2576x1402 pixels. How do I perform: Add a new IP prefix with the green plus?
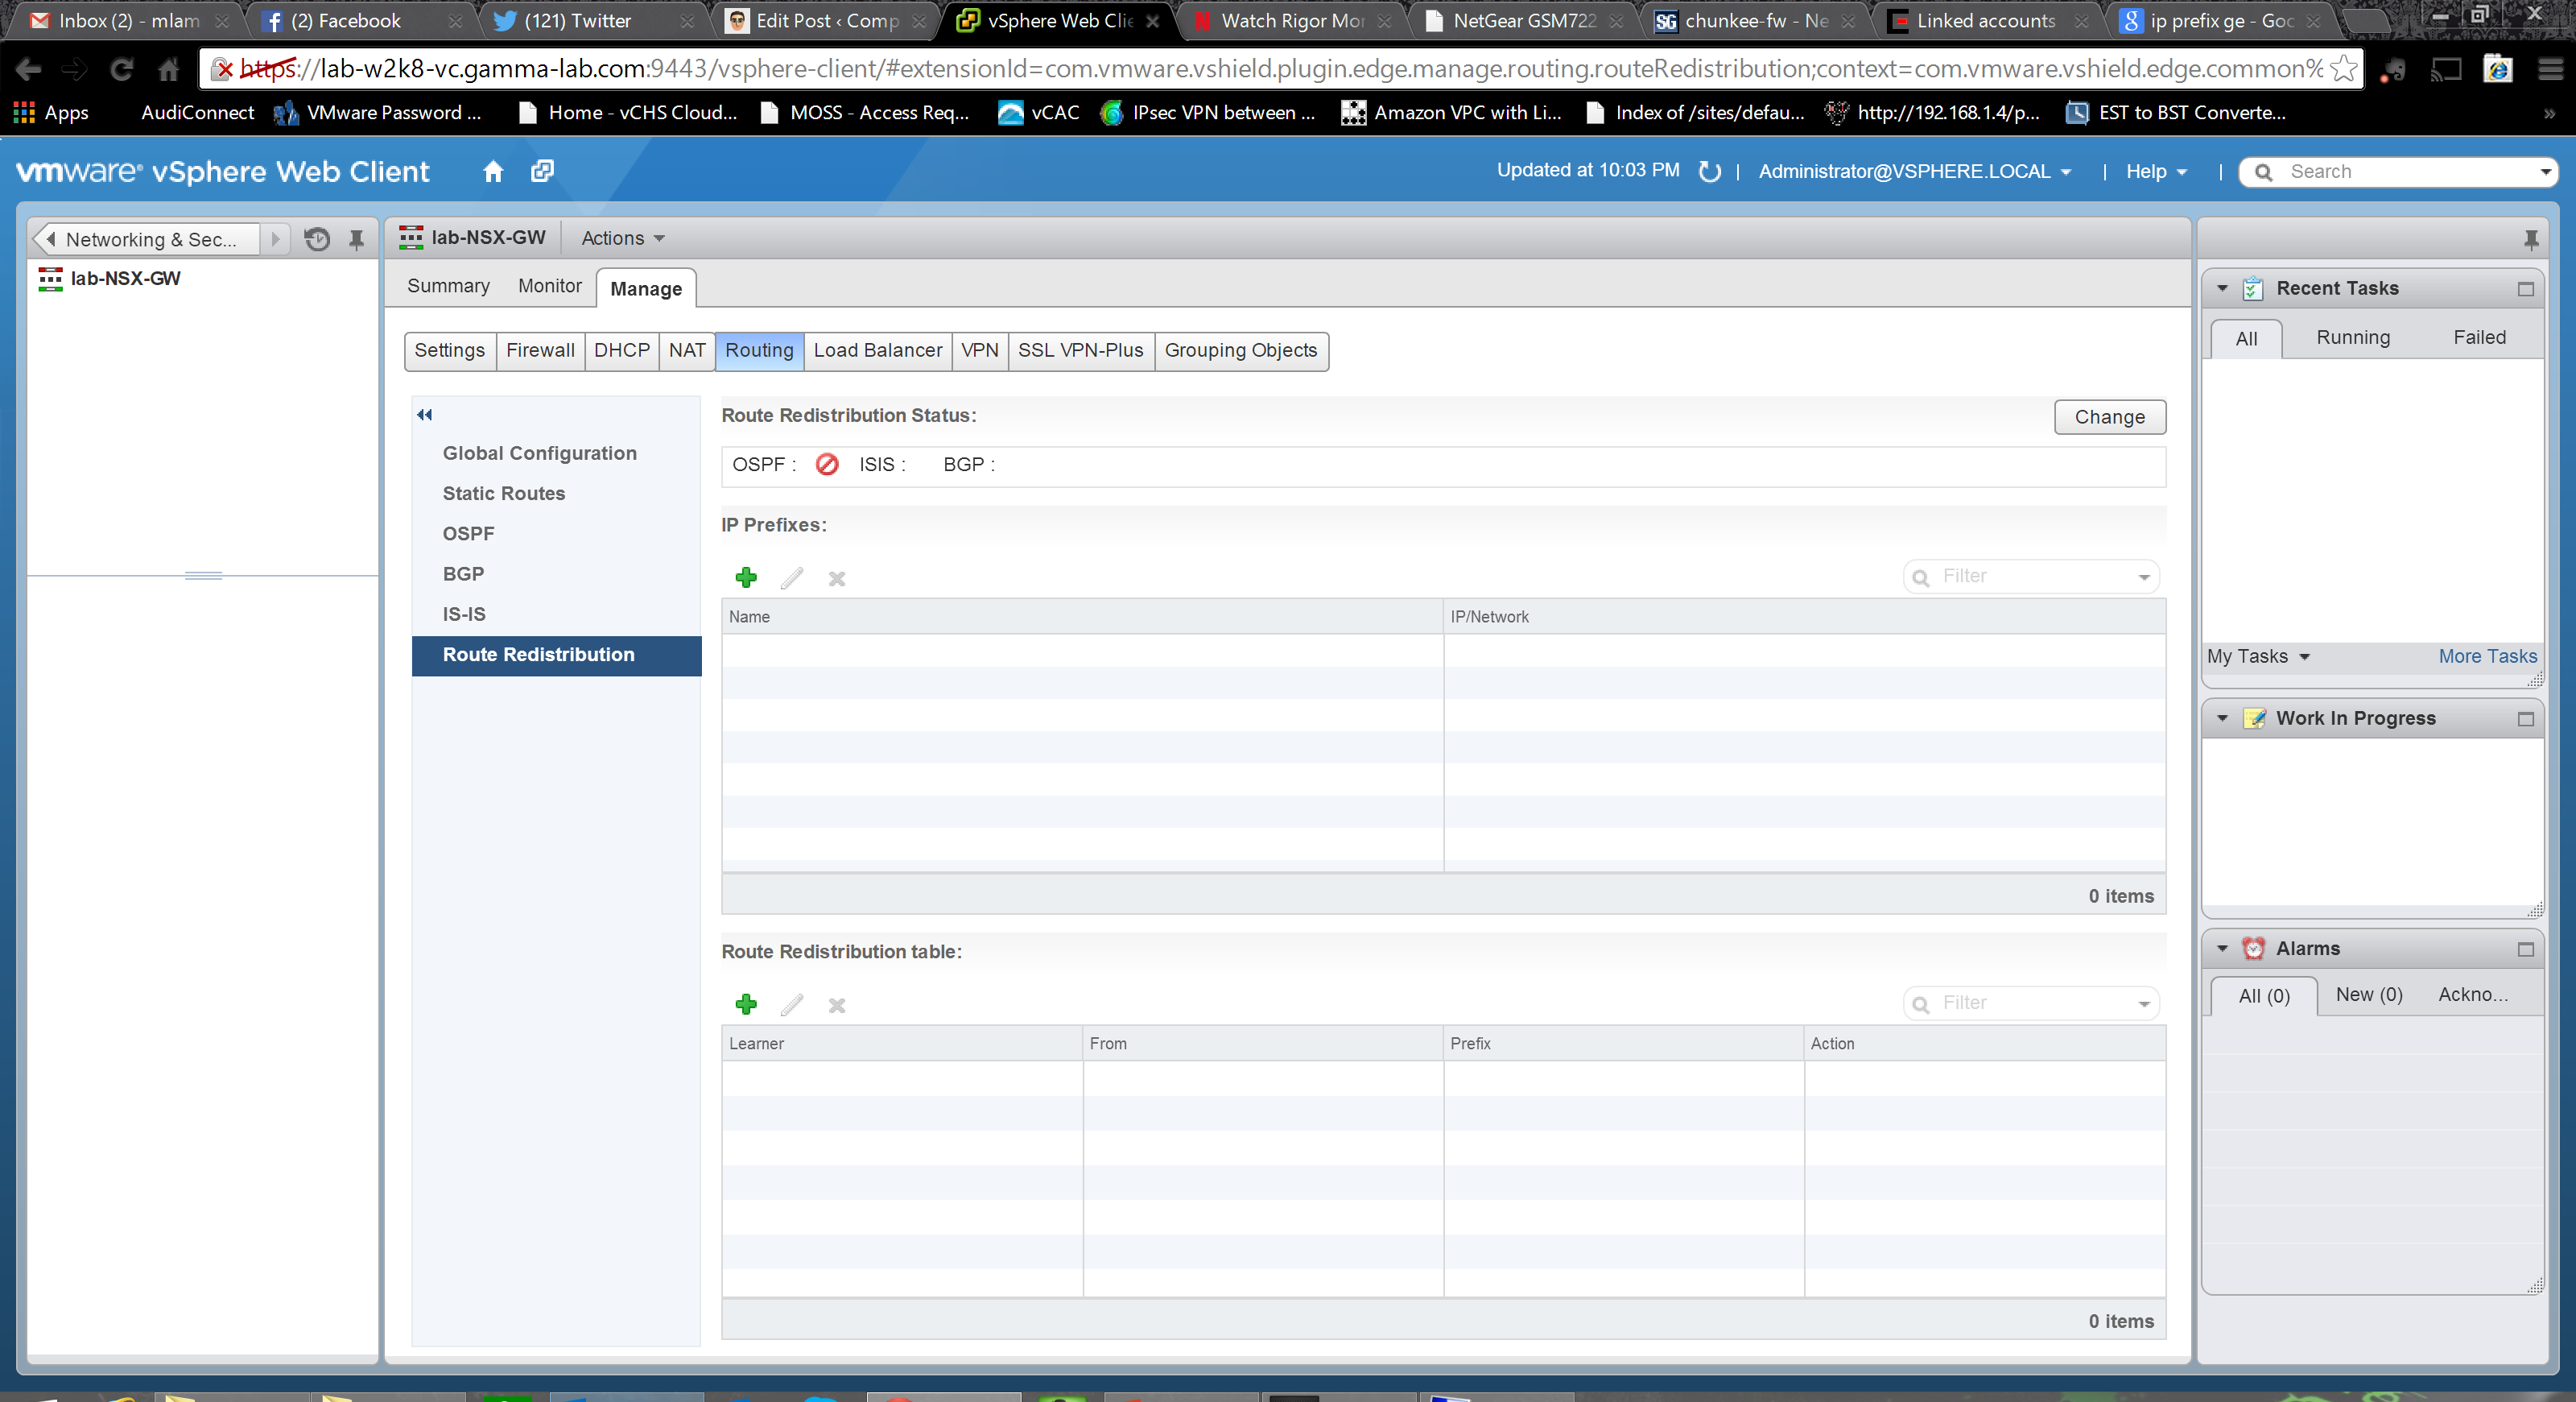click(x=746, y=578)
